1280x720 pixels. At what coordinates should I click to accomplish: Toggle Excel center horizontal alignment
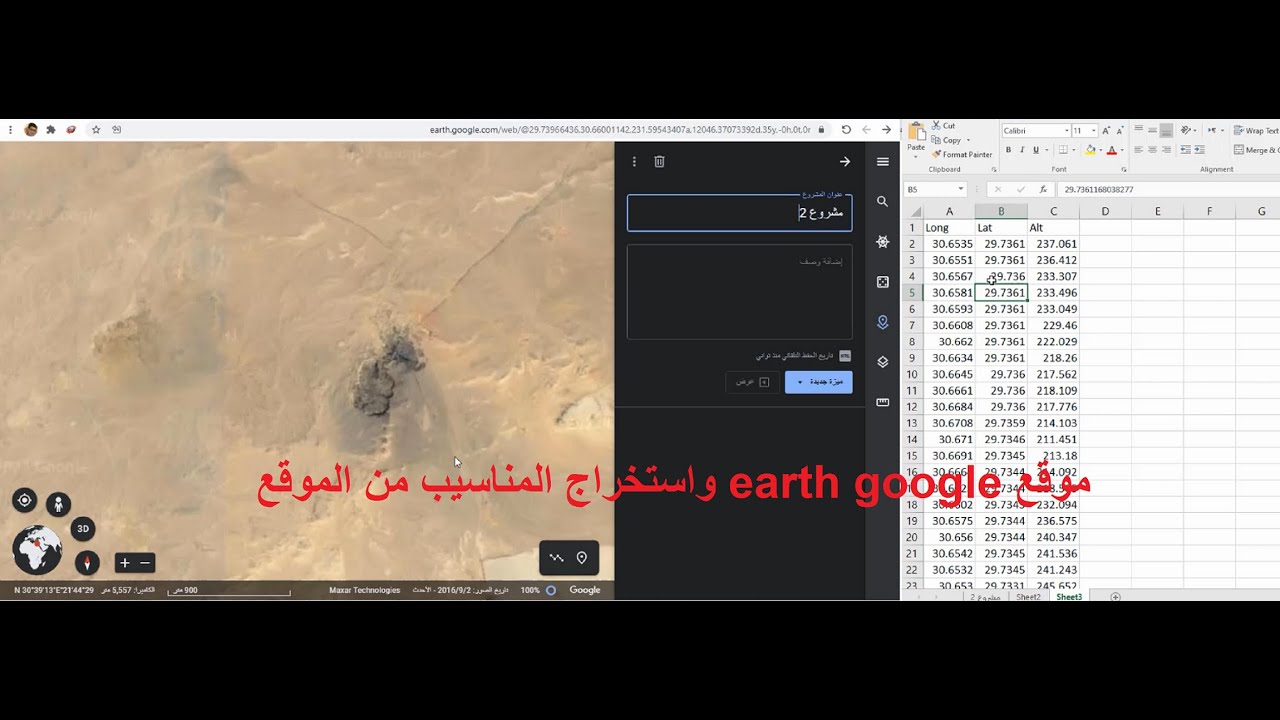[1152, 150]
